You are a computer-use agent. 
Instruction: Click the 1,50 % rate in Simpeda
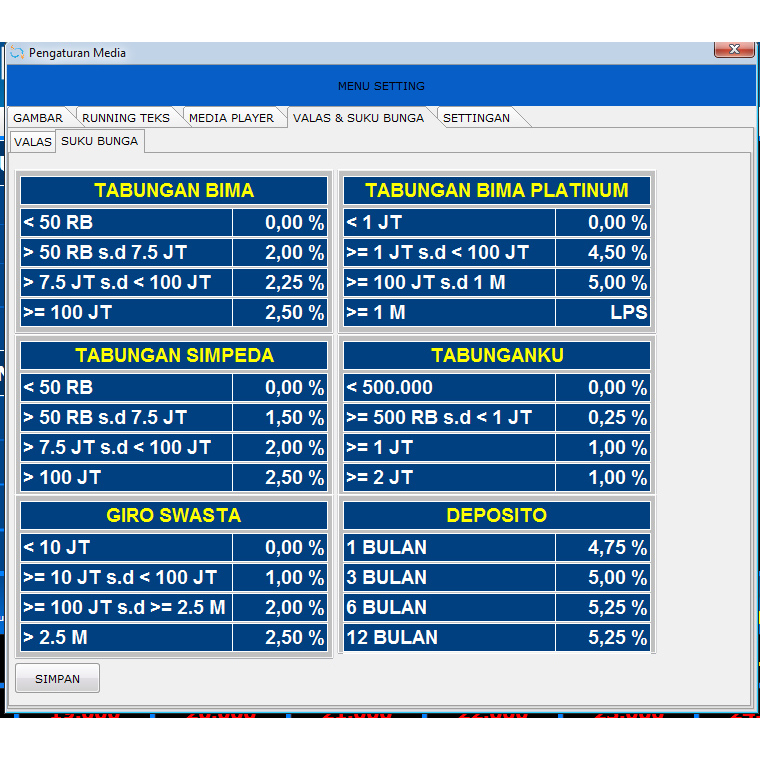[280, 417]
